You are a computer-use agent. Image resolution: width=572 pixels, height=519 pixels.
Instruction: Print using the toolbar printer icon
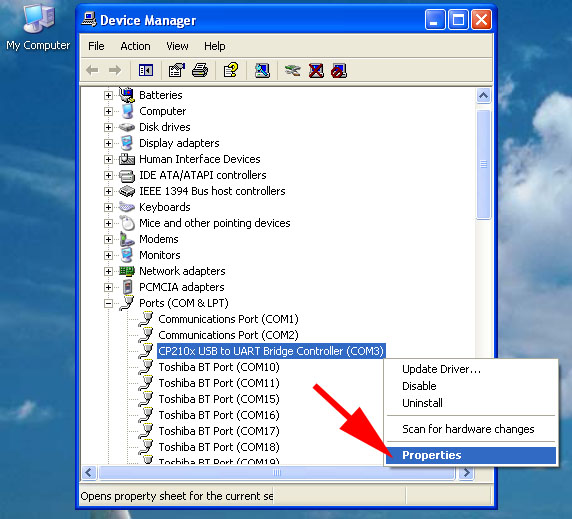200,70
